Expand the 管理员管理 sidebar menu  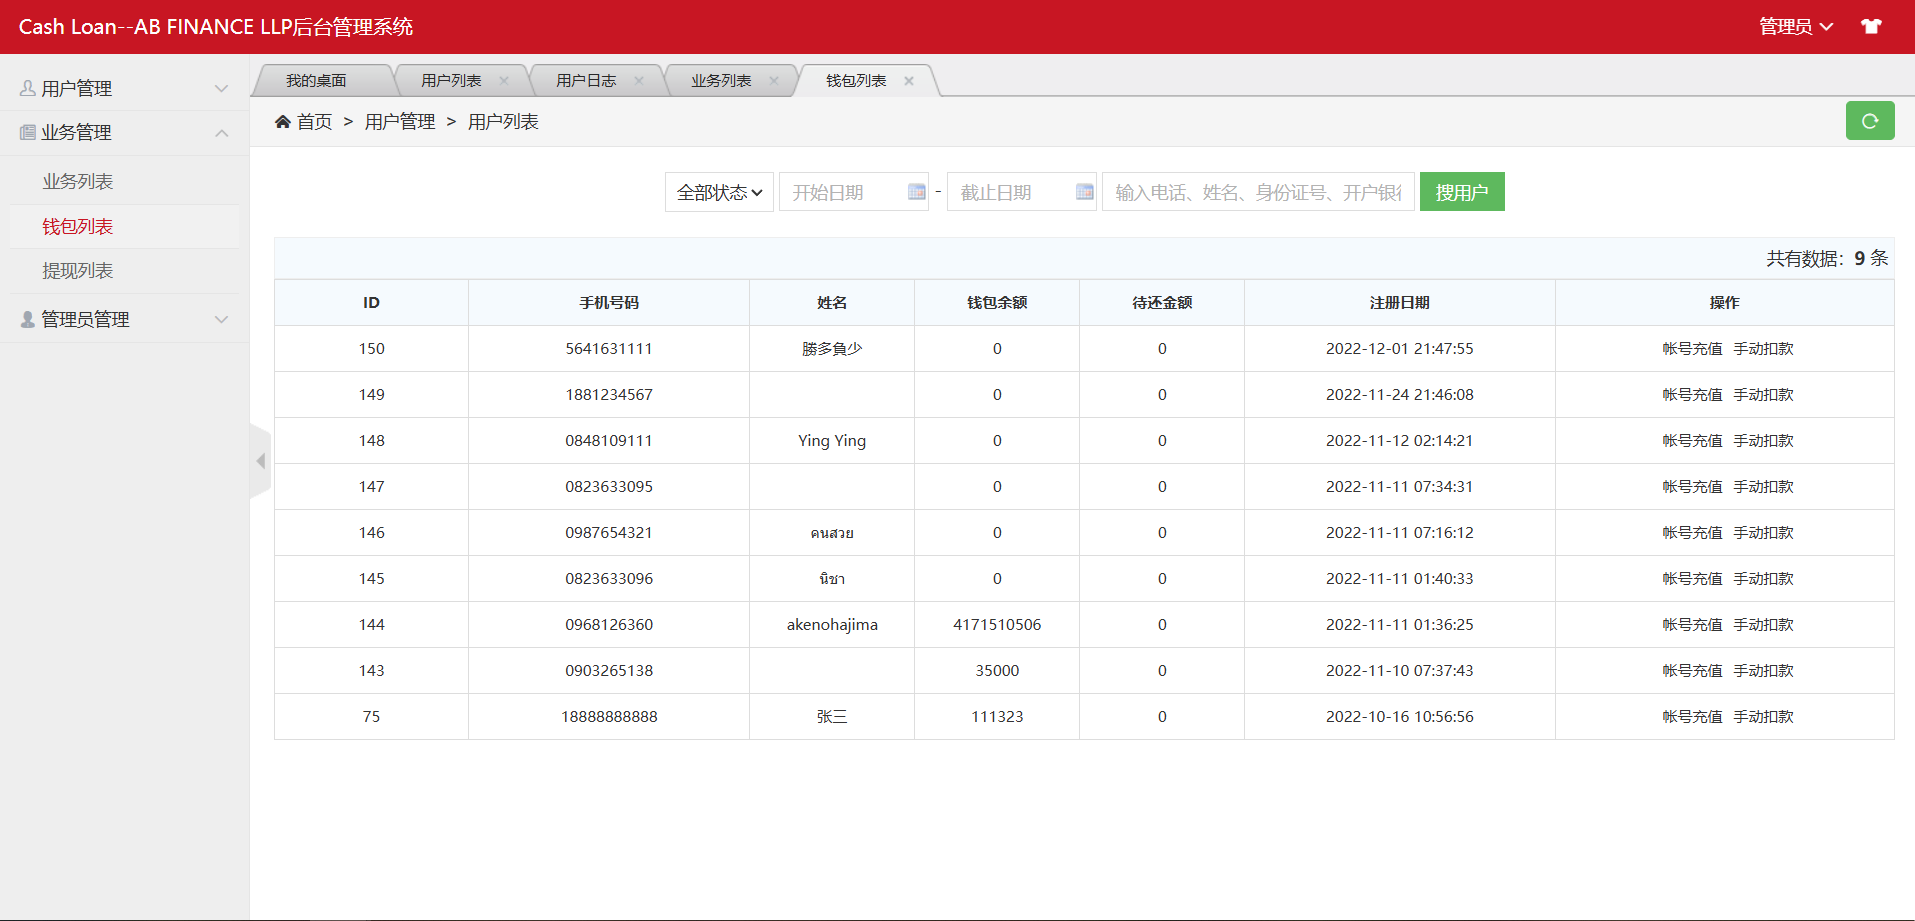click(124, 320)
